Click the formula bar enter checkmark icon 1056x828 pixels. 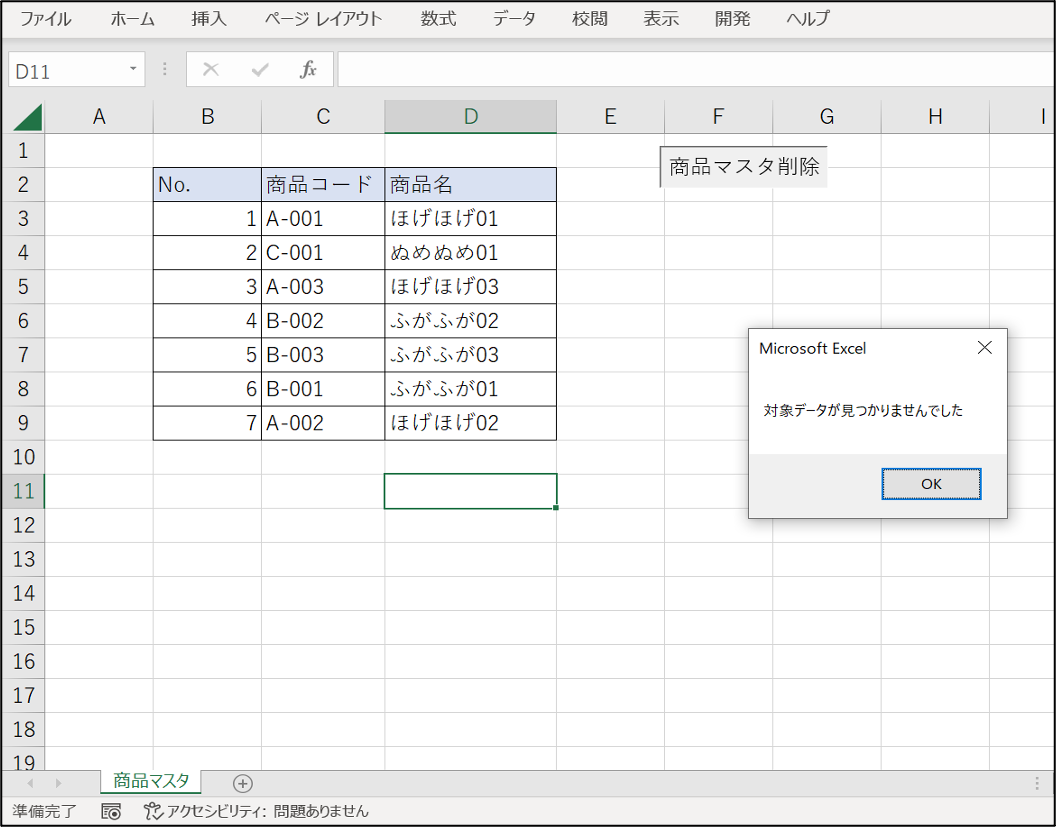(x=260, y=70)
